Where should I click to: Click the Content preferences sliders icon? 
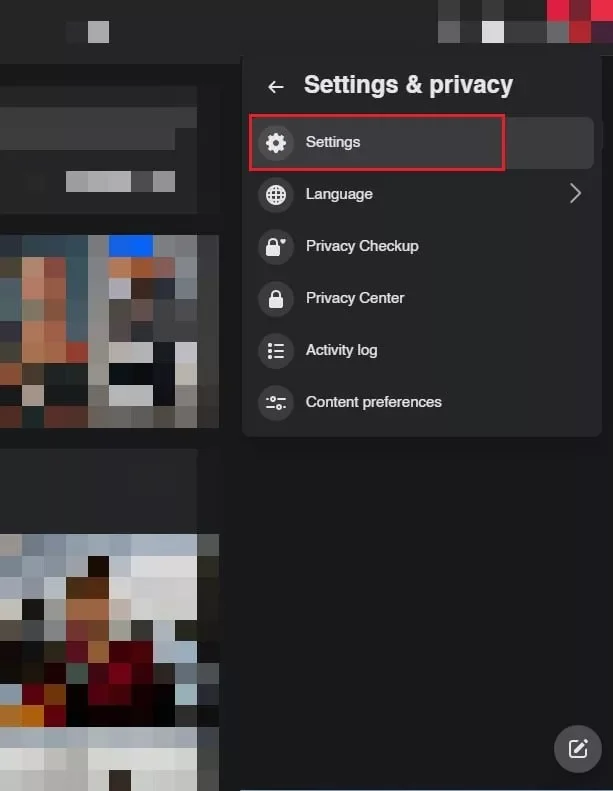(275, 402)
